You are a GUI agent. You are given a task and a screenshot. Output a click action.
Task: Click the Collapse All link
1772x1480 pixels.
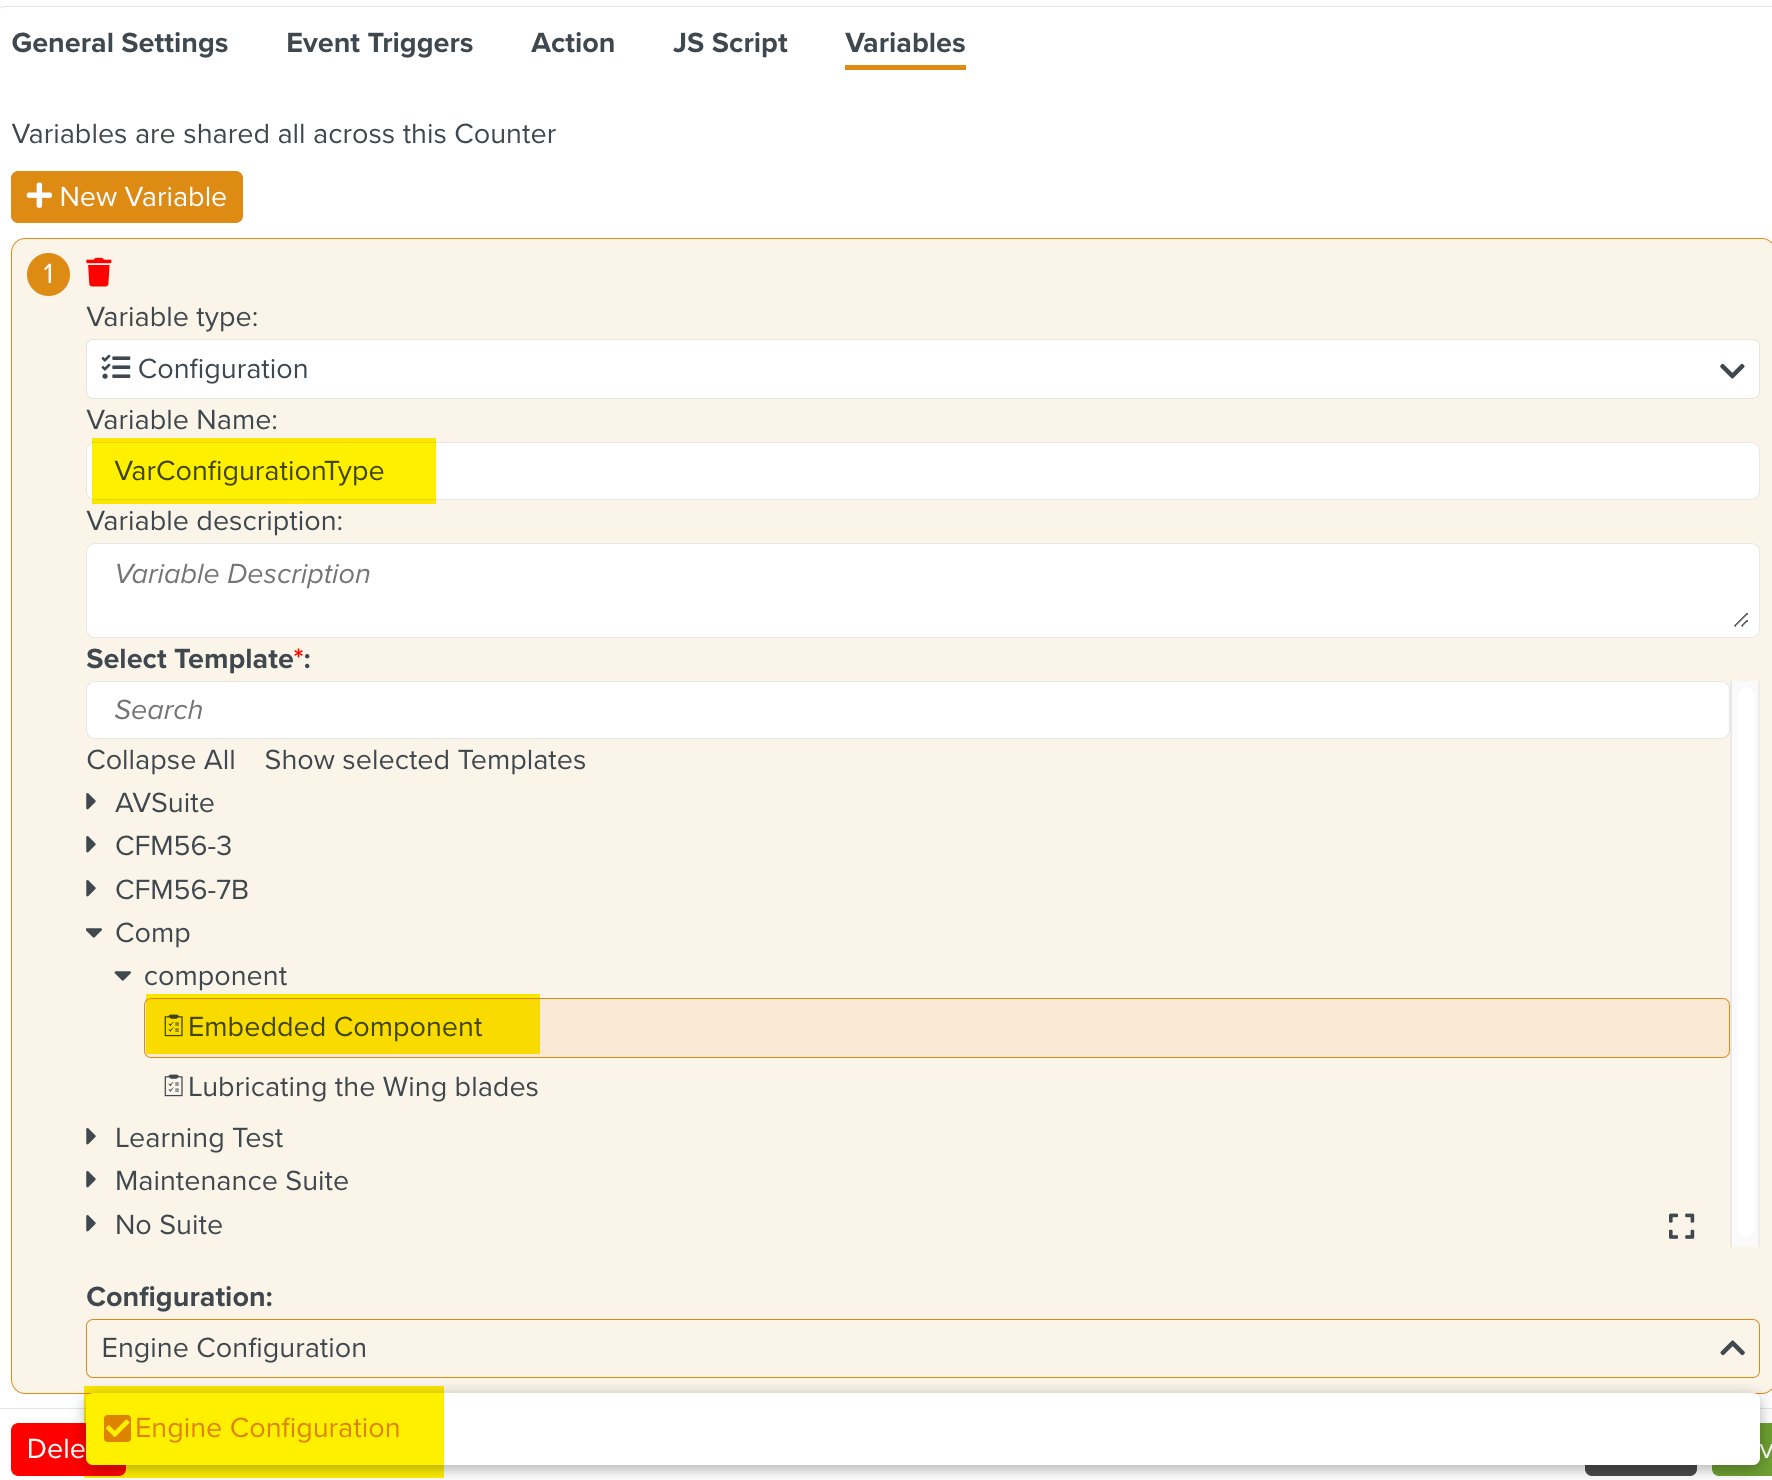(161, 760)
